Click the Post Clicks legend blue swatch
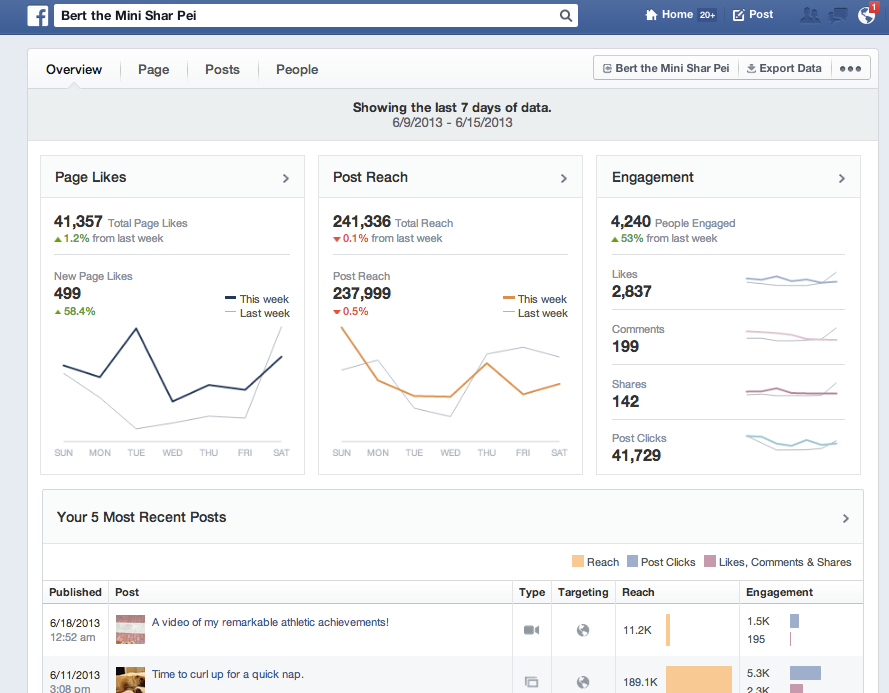 point(632,561)
